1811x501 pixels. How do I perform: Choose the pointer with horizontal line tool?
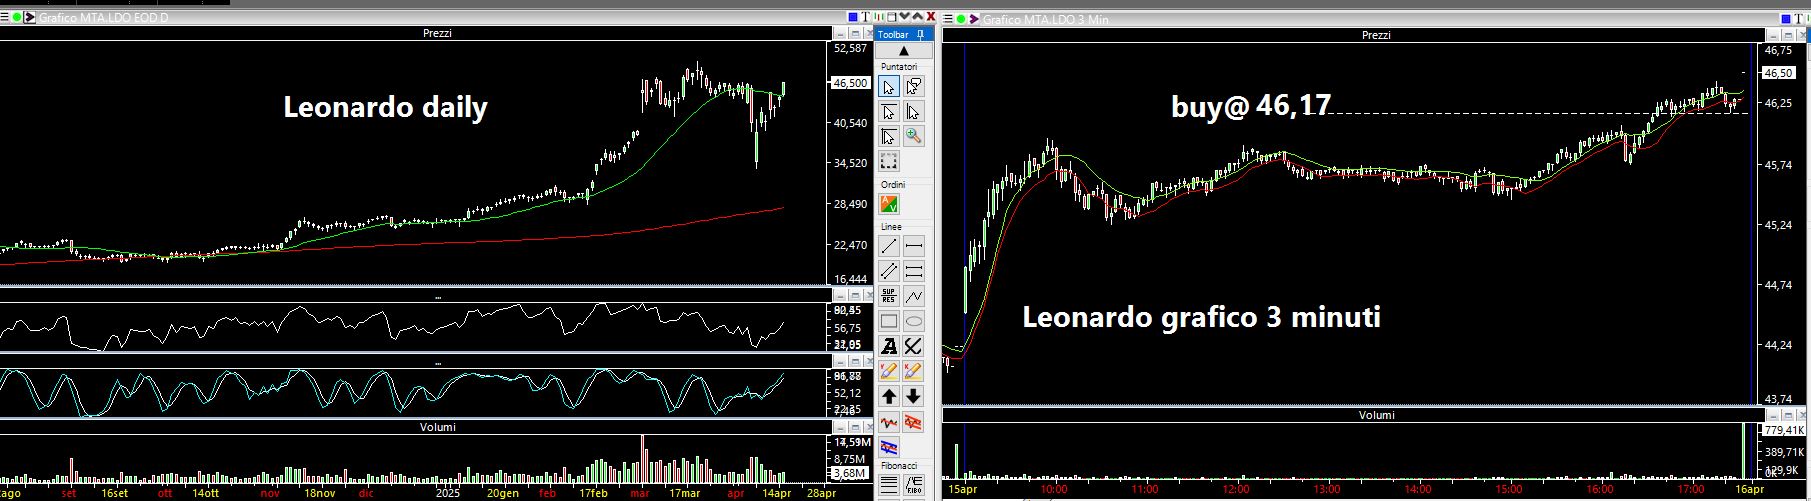tap(889, 112)
